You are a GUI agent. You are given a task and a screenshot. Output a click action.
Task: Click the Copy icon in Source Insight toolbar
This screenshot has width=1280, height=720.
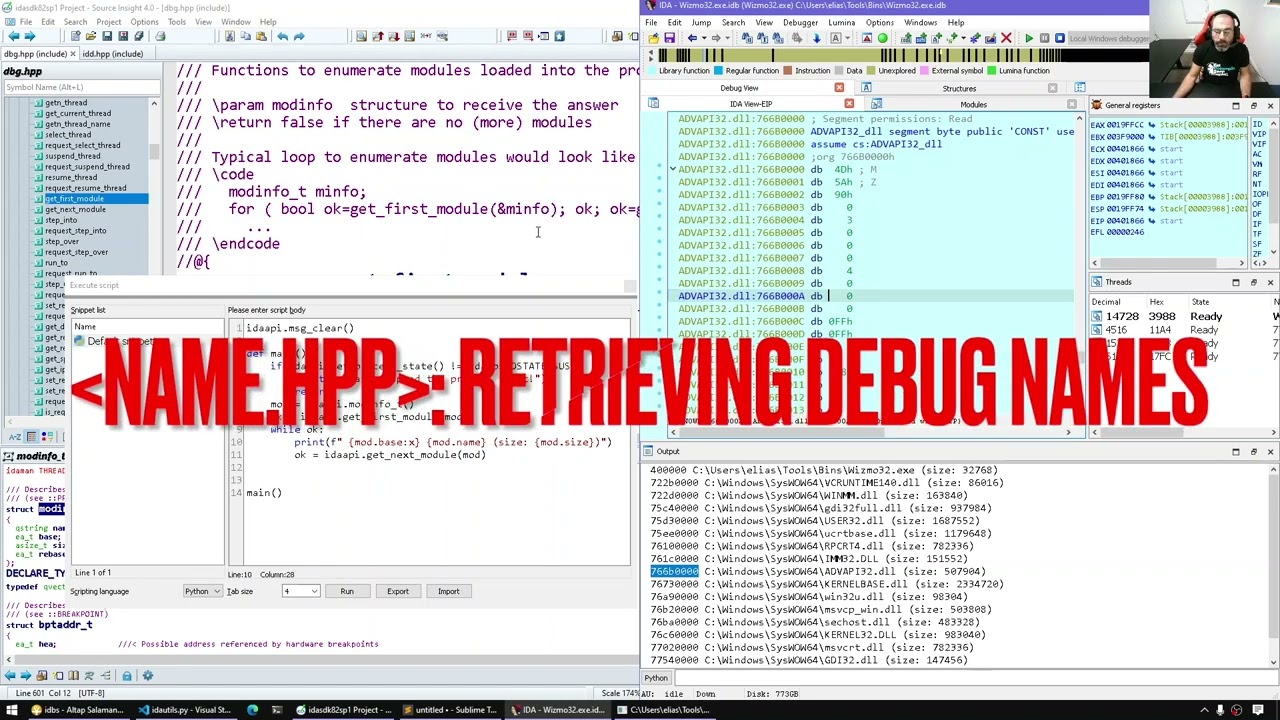coord(245,36)
